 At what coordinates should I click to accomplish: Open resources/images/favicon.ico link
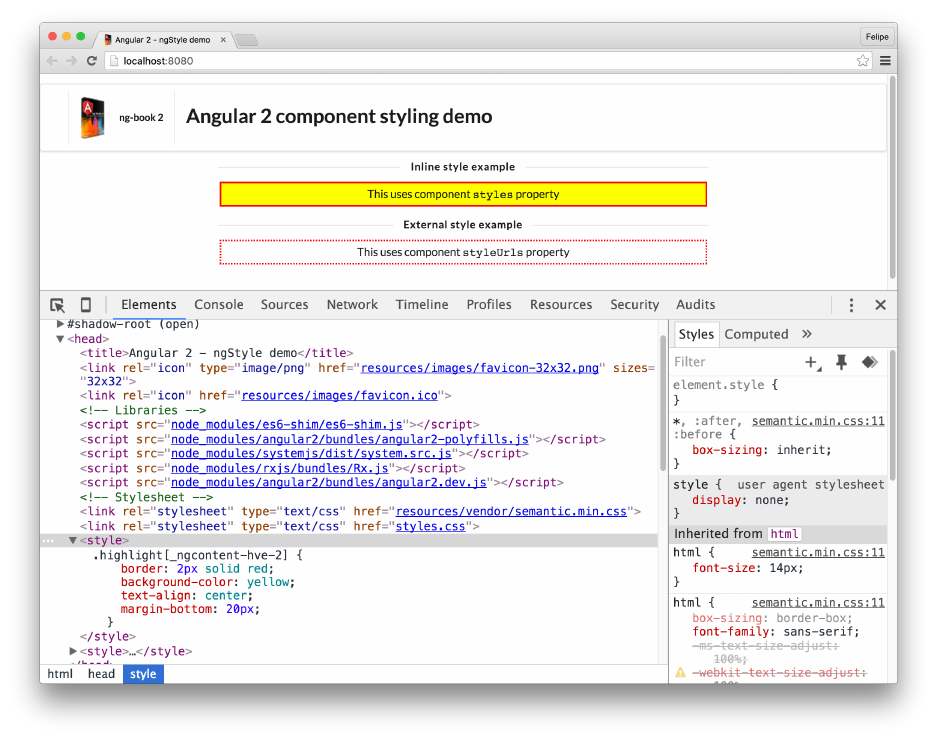coord(339,396)
